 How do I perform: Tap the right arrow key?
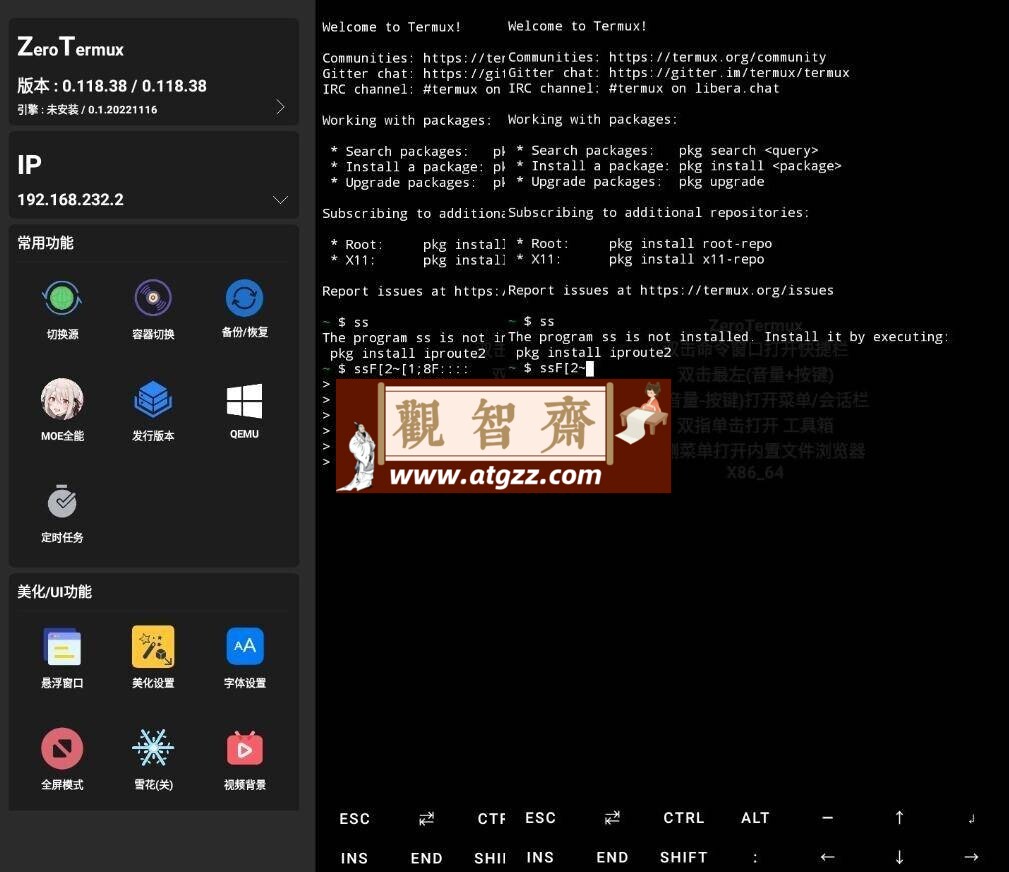point(972,857)
